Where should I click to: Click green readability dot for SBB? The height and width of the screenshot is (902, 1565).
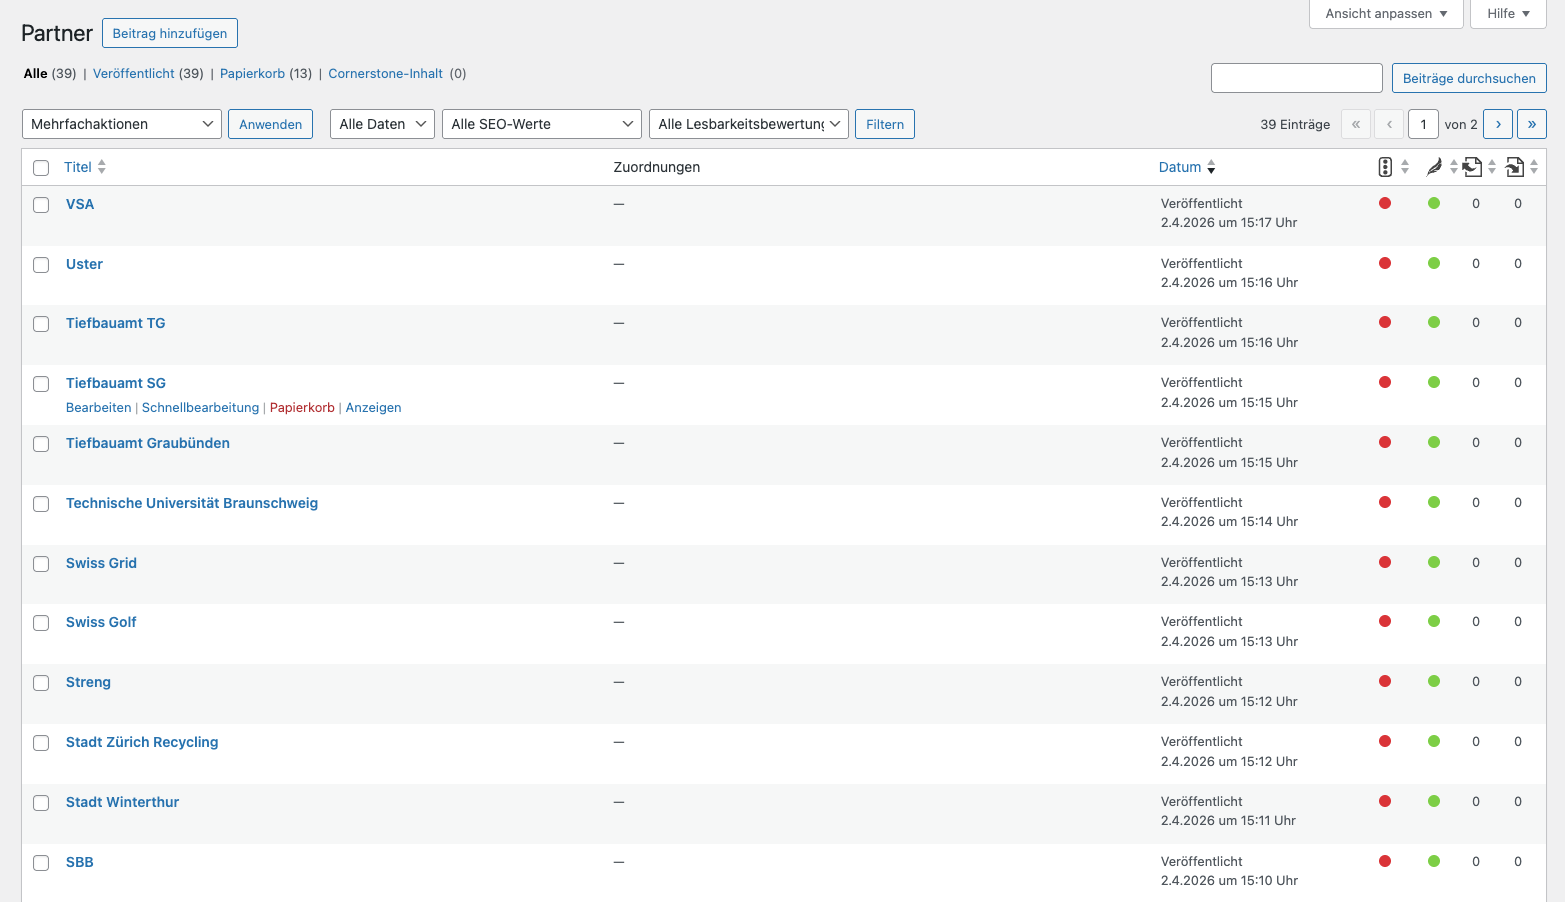1434,861
